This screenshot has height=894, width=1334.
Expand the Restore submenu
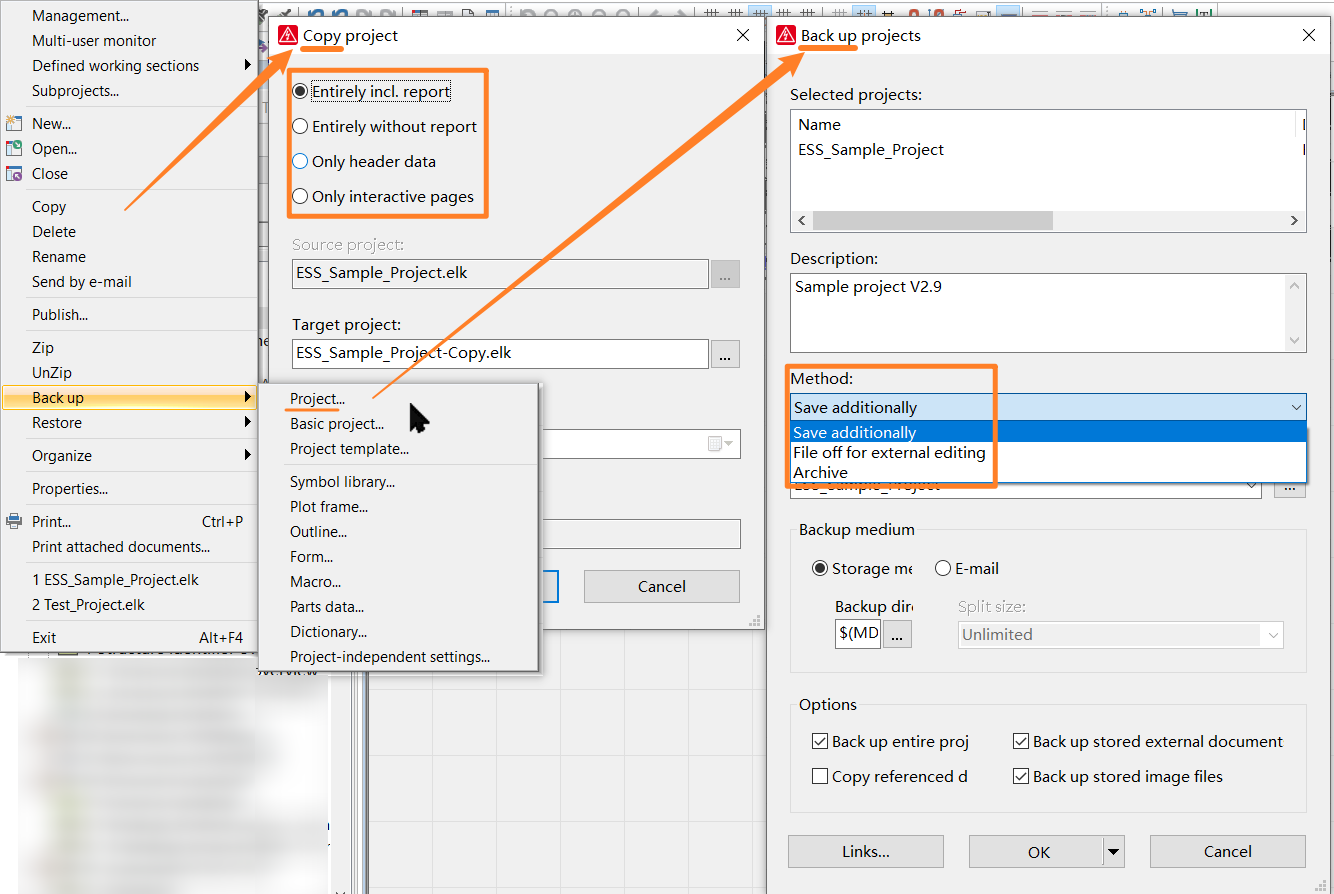(x=129, y=423)
